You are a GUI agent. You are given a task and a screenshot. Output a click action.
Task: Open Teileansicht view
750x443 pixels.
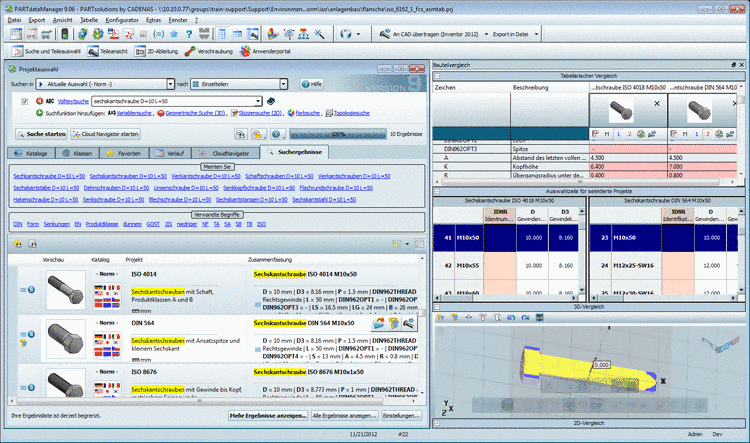click(108, 51)
